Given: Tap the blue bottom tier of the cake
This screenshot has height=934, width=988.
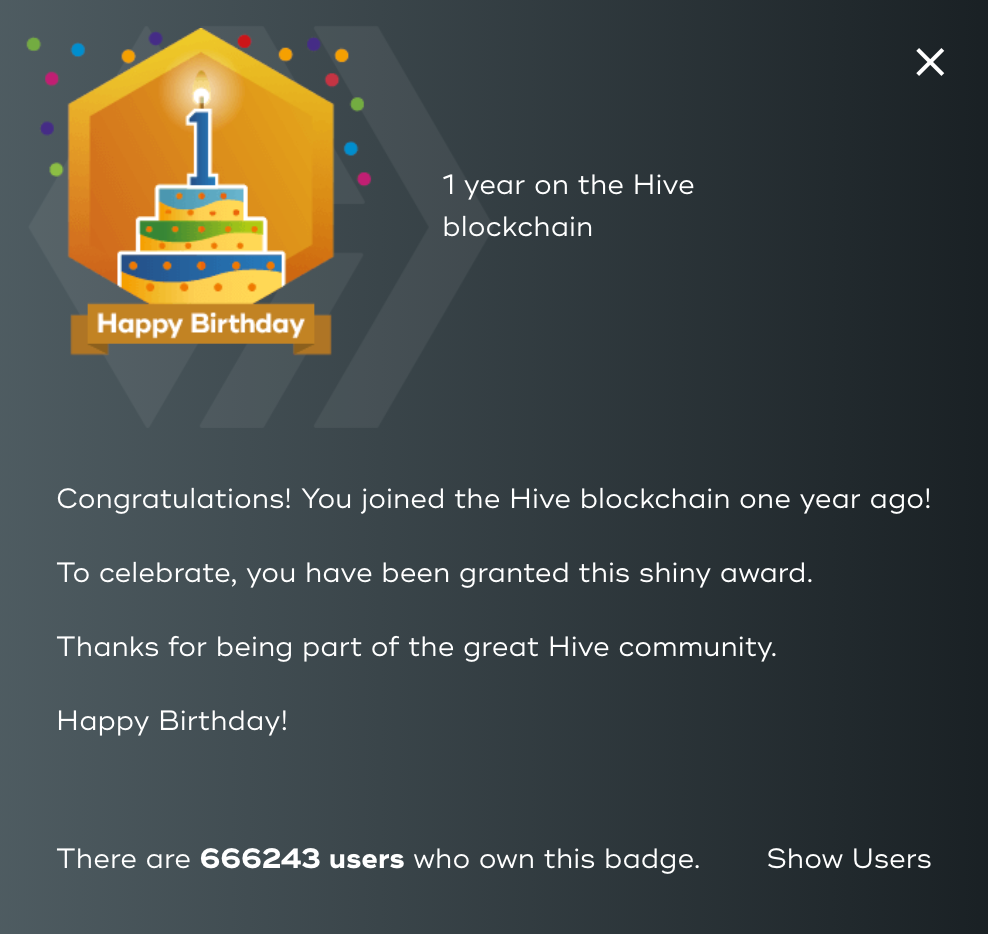Looking at the screenshot, I should point(202,267).
